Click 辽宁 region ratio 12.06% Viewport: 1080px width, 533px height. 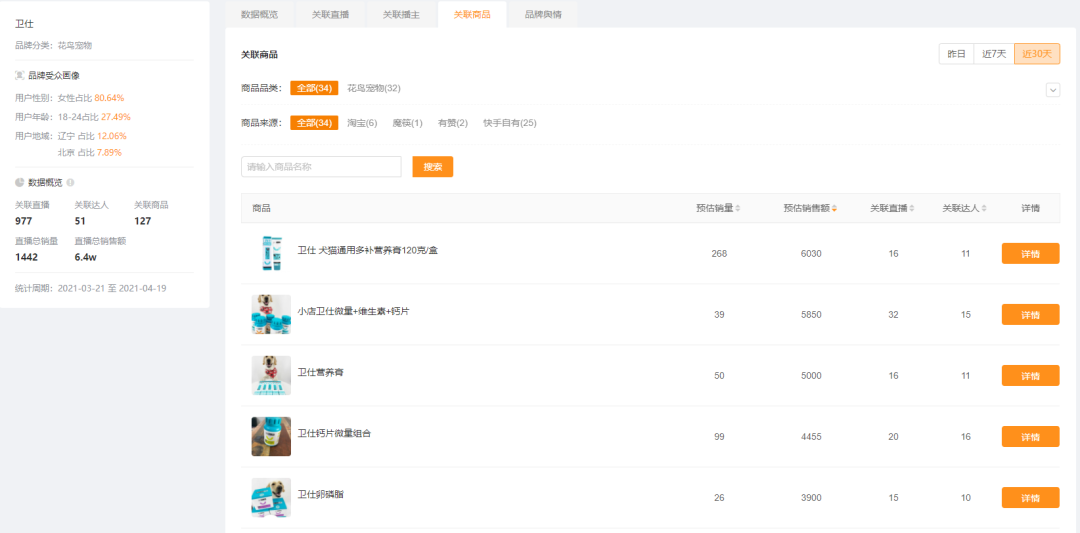tap(112, 136)
